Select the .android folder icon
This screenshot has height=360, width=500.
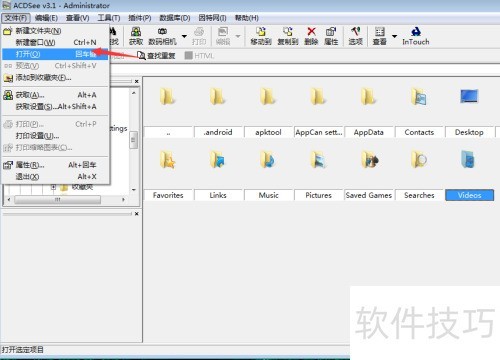click(218, 97)
